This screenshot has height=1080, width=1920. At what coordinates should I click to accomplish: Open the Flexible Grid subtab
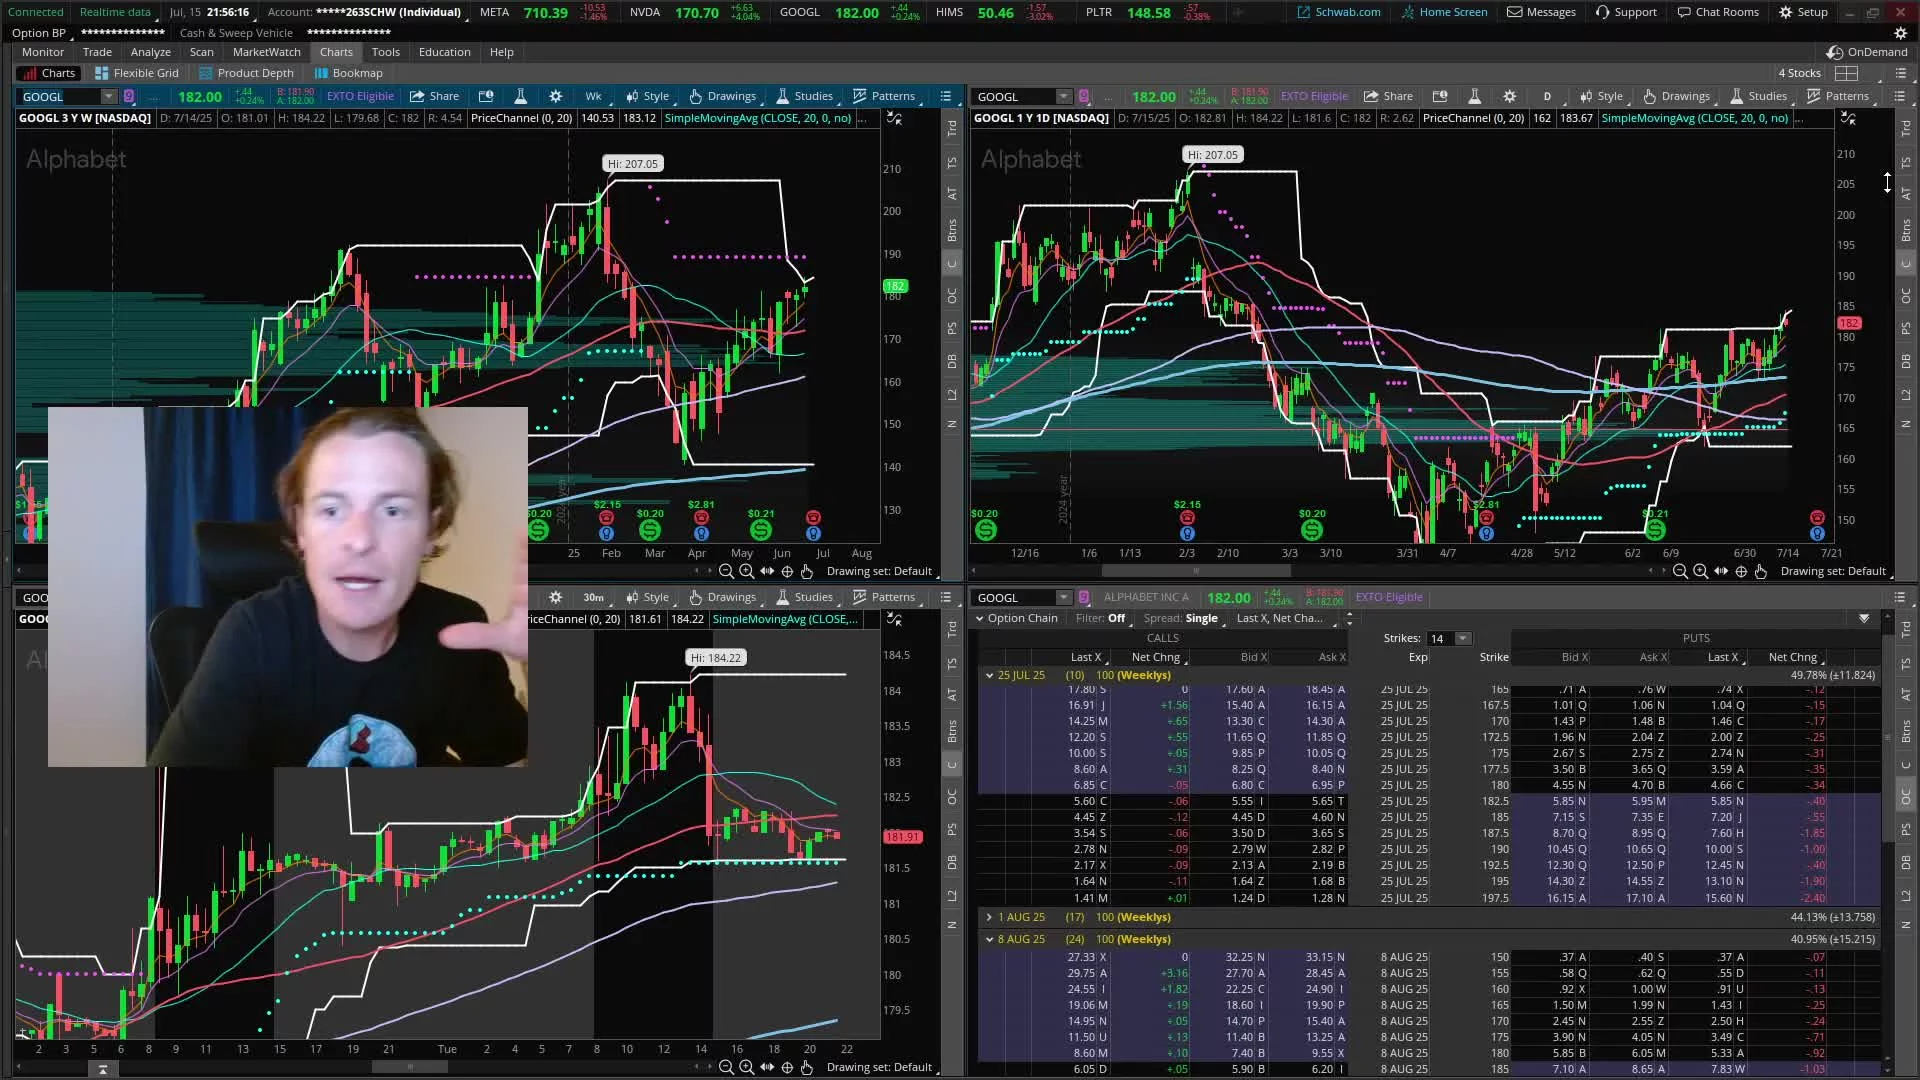coord(137,73)
